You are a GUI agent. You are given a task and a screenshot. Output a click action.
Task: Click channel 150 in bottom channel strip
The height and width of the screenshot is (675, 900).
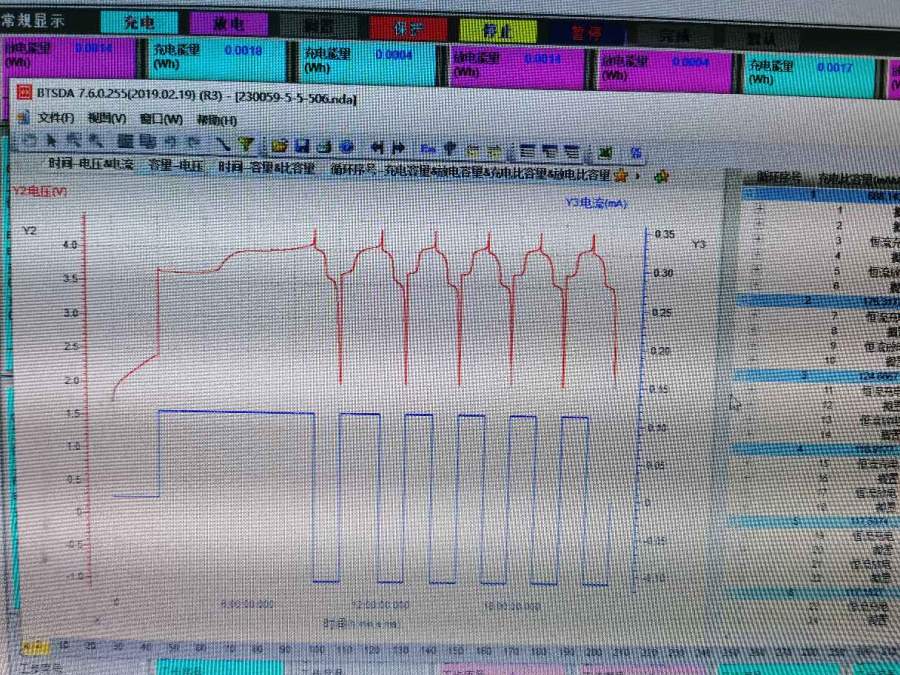[x=455, y=650]
